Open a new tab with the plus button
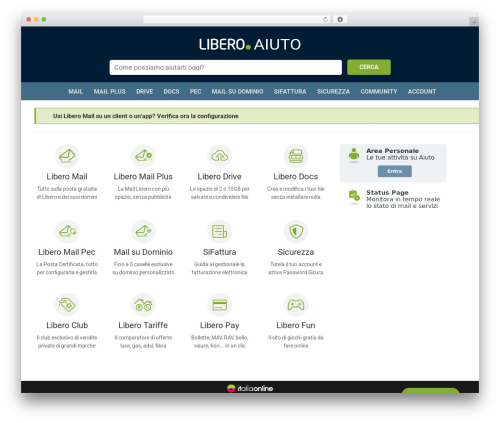 (474, 22)
